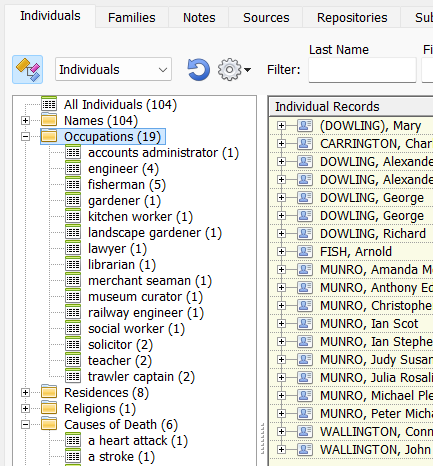Select merchant seaman (1)
This screenshot has height=466, width=433.
point(150,281)
